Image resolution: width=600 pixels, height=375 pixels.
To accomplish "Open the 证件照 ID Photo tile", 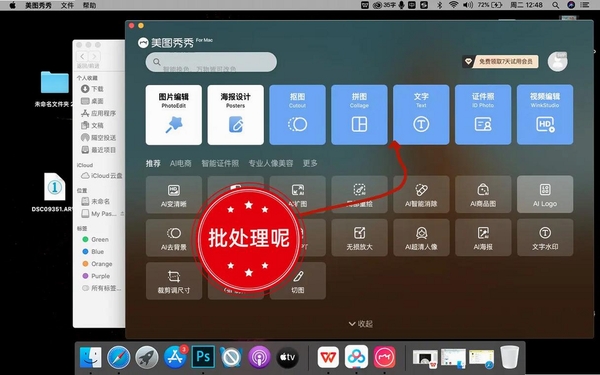I will [x=483, y=115].
